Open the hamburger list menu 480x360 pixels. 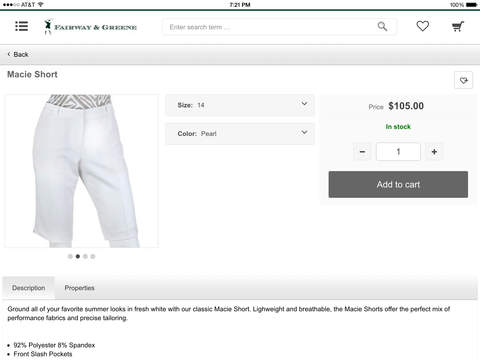(x=22, y=26)
